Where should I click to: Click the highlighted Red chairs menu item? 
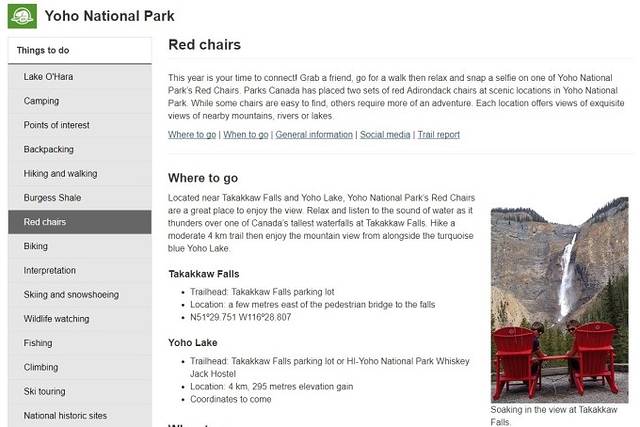(x=45, y=222)
